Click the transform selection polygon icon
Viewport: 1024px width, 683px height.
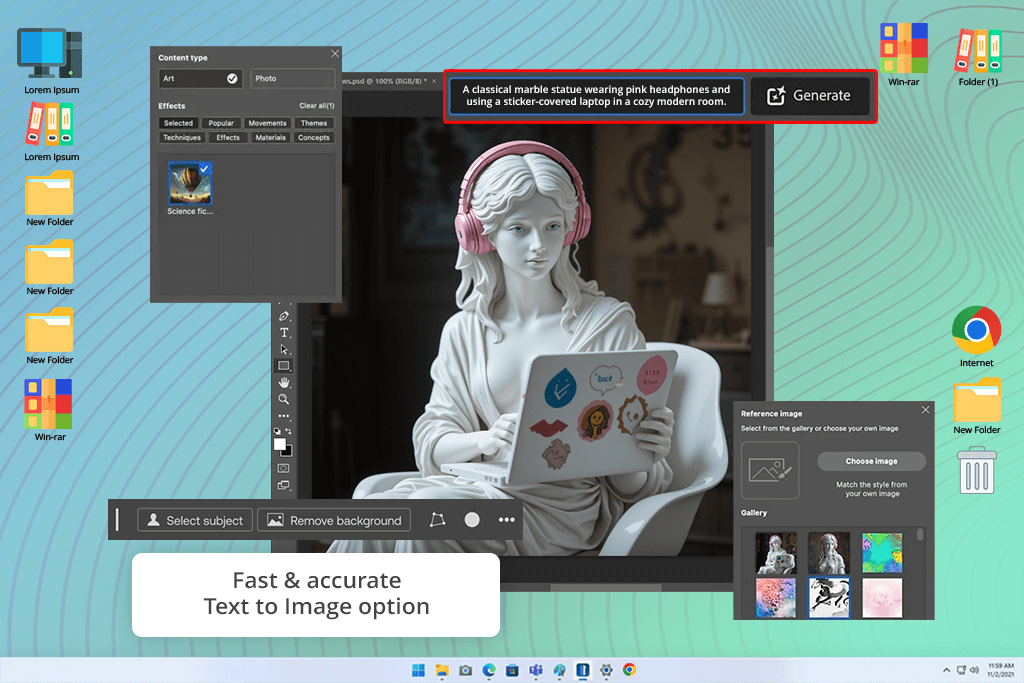pos(437,520)
